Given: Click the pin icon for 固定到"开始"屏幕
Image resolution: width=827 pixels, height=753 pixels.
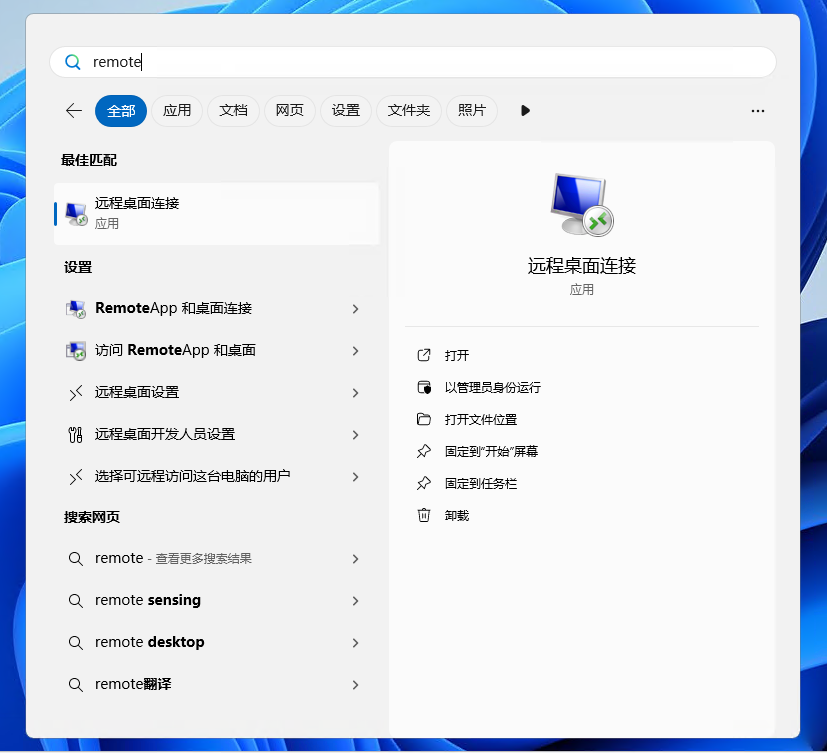Looking at the screenshot, I should 424,451.
